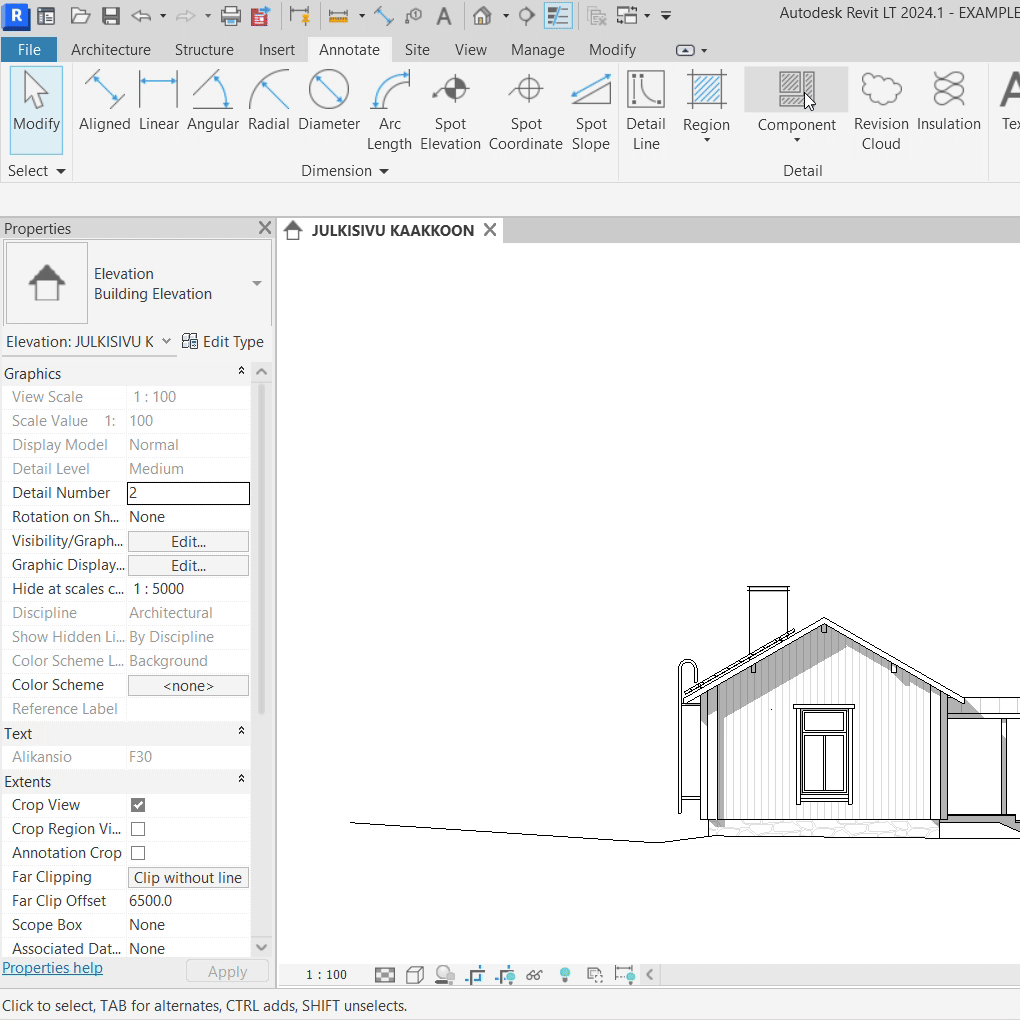Open the Manage ribbon tab
The width and height of the screenshot is (1020, 1020).
pos(537,50)
